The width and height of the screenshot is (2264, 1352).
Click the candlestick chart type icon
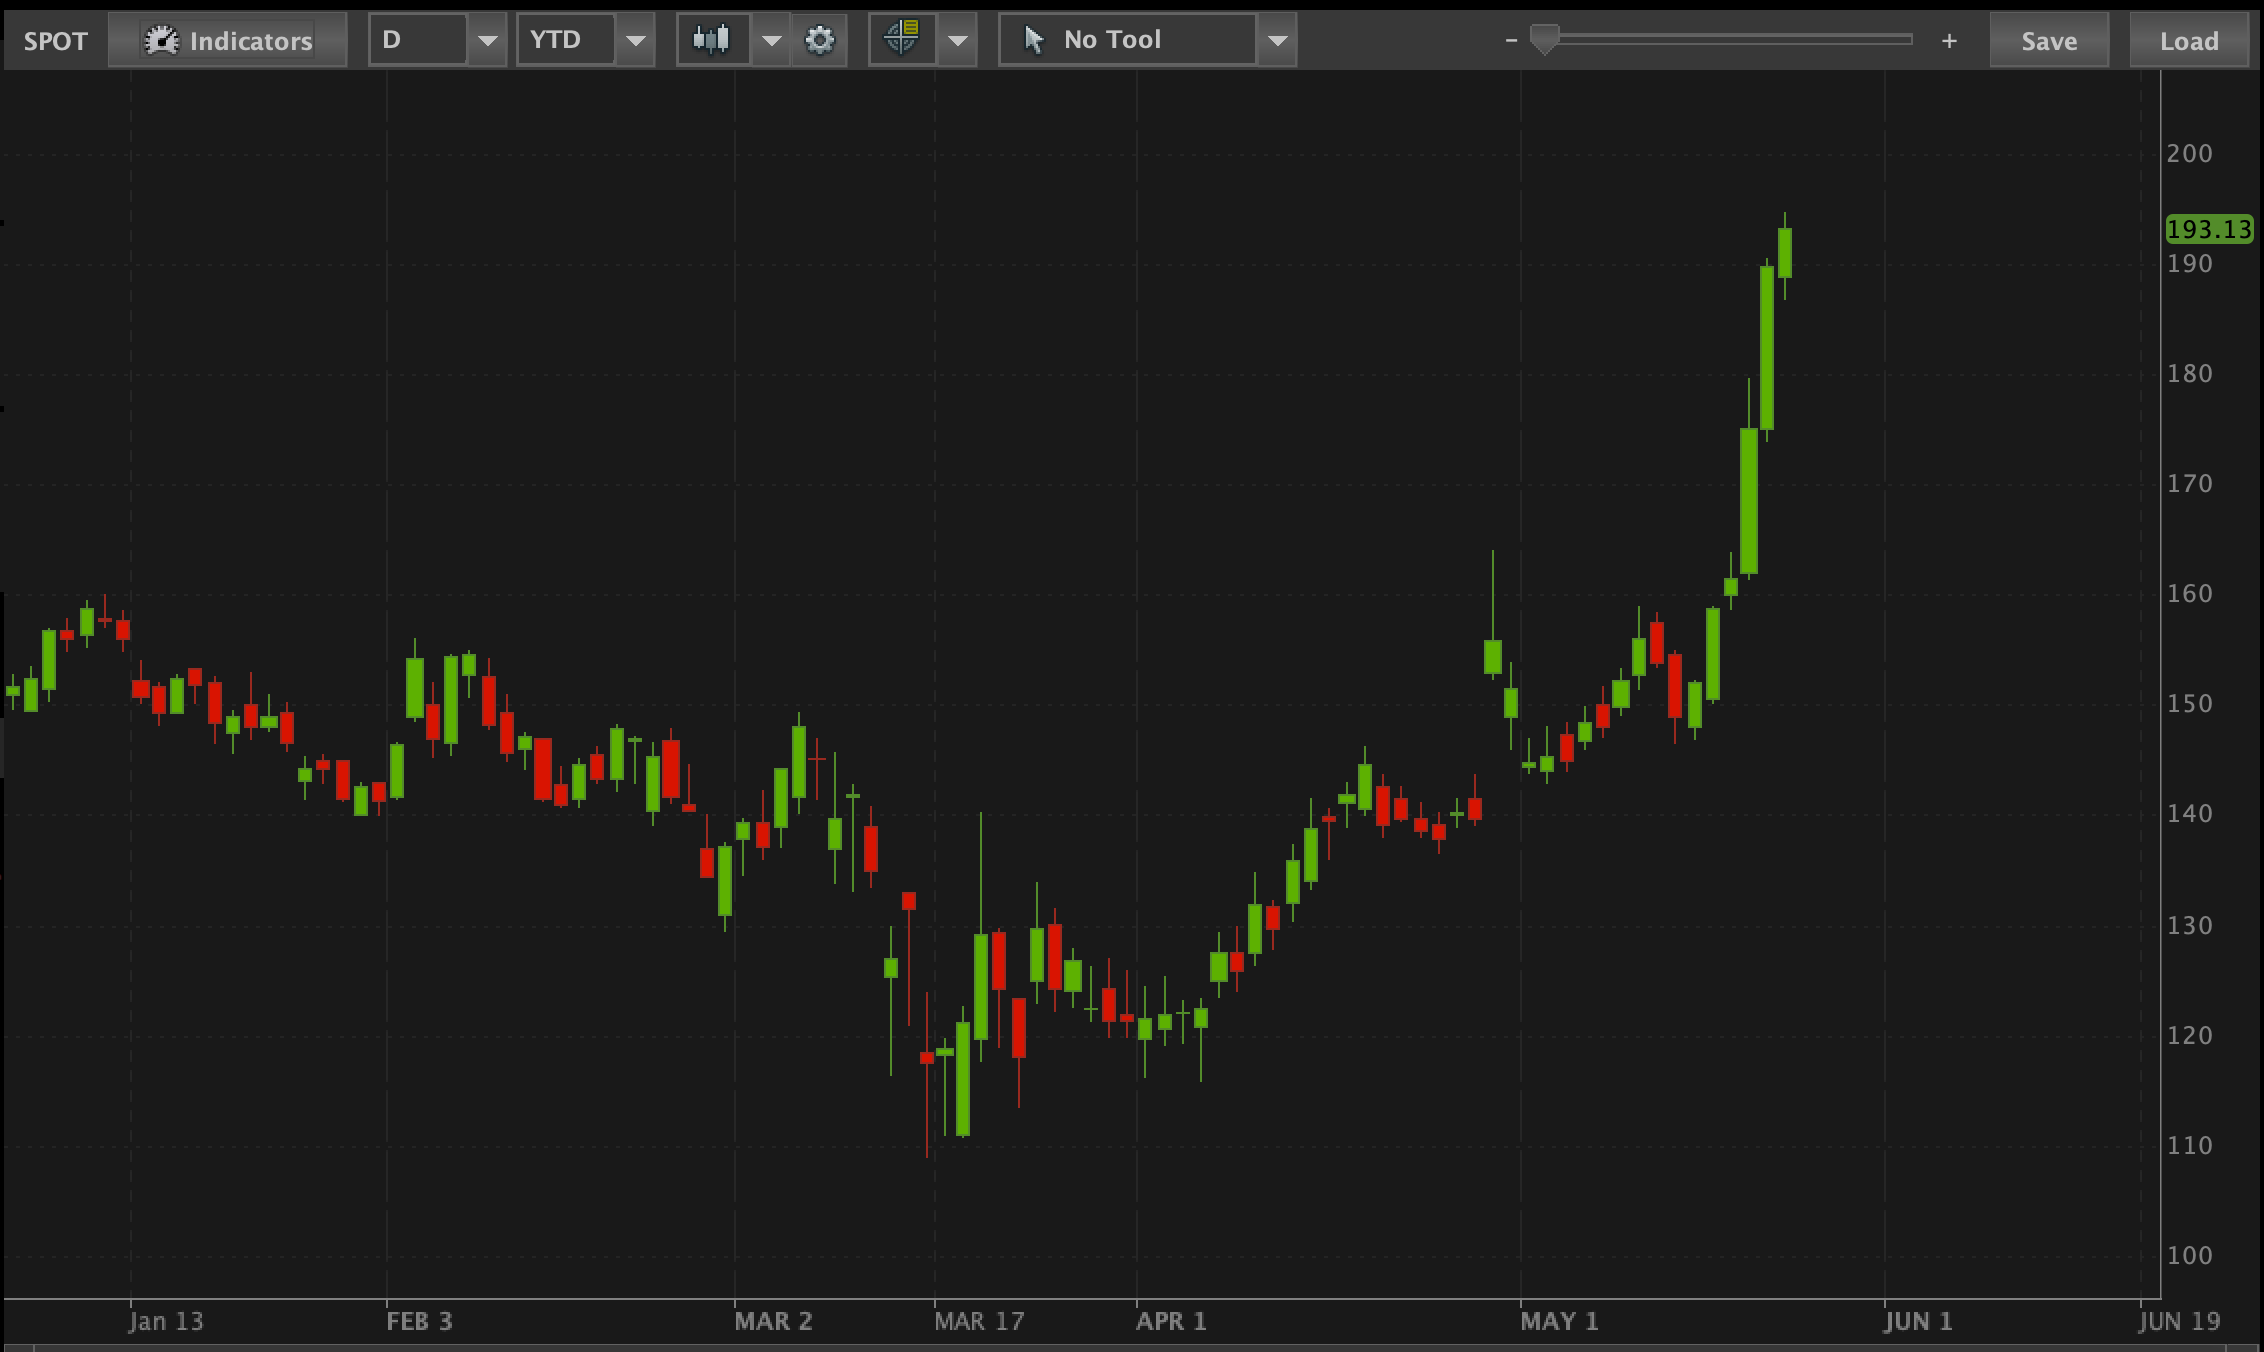(x=711, y=40)
